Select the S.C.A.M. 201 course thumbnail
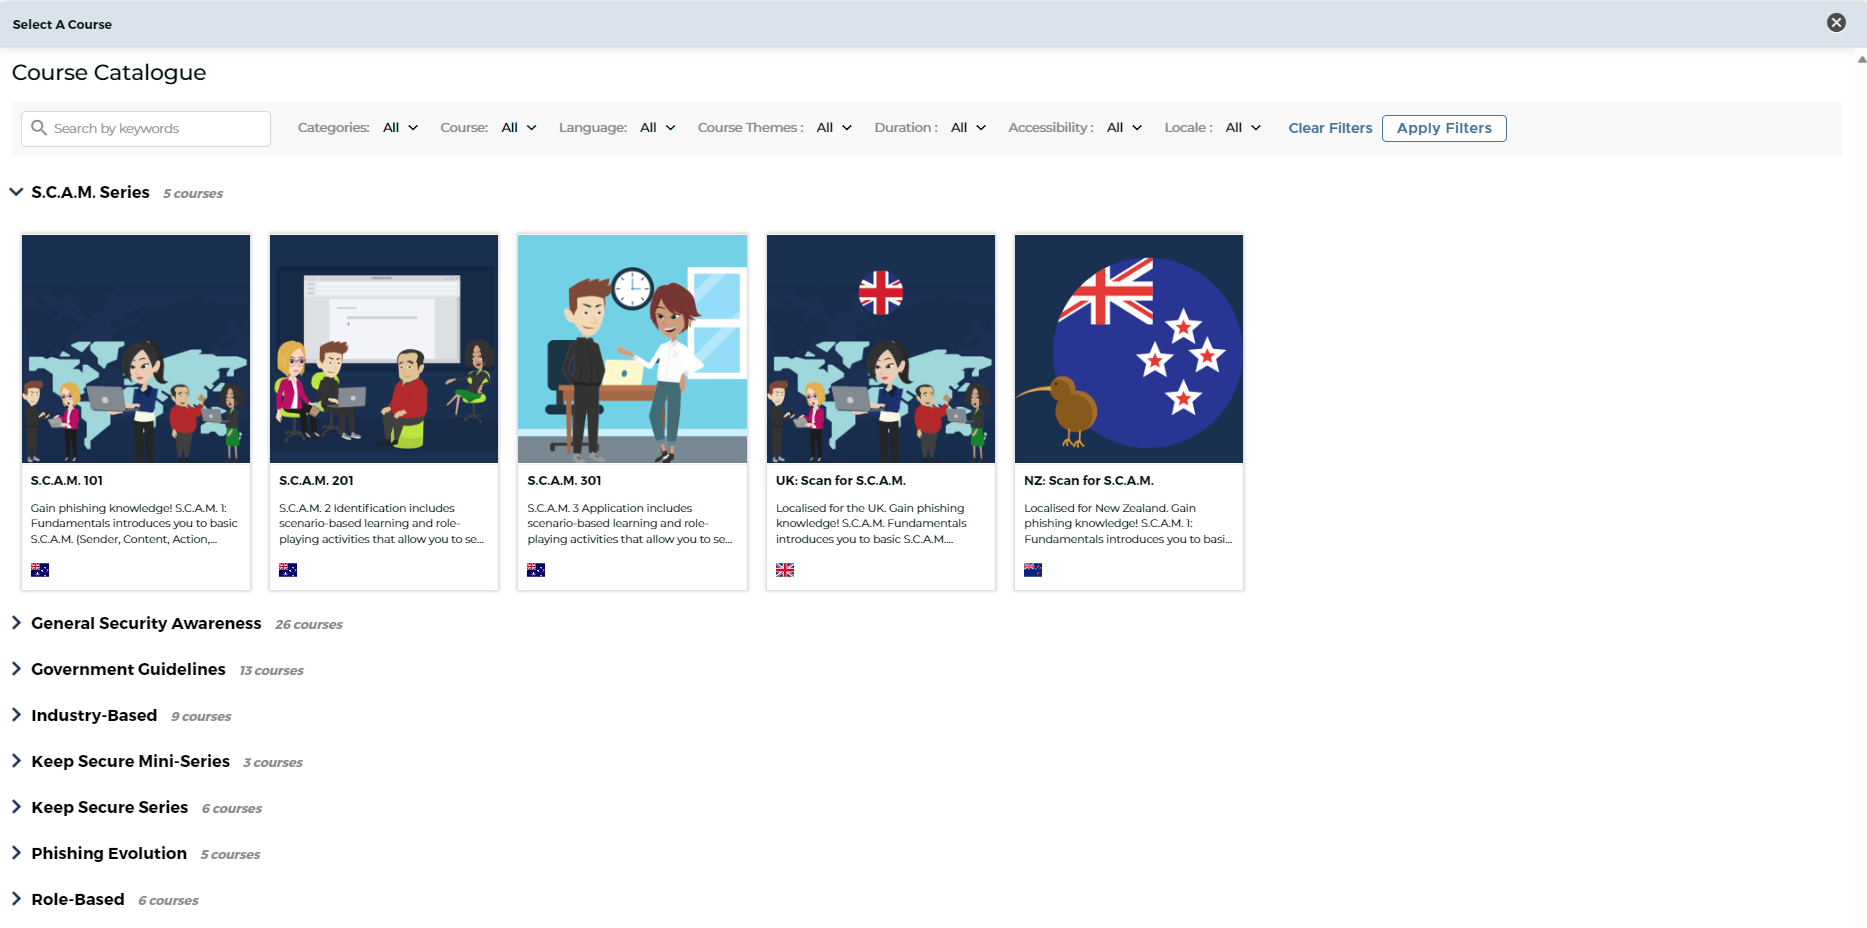The height and width of the screenshot is (928, 1867). [384, 349]
